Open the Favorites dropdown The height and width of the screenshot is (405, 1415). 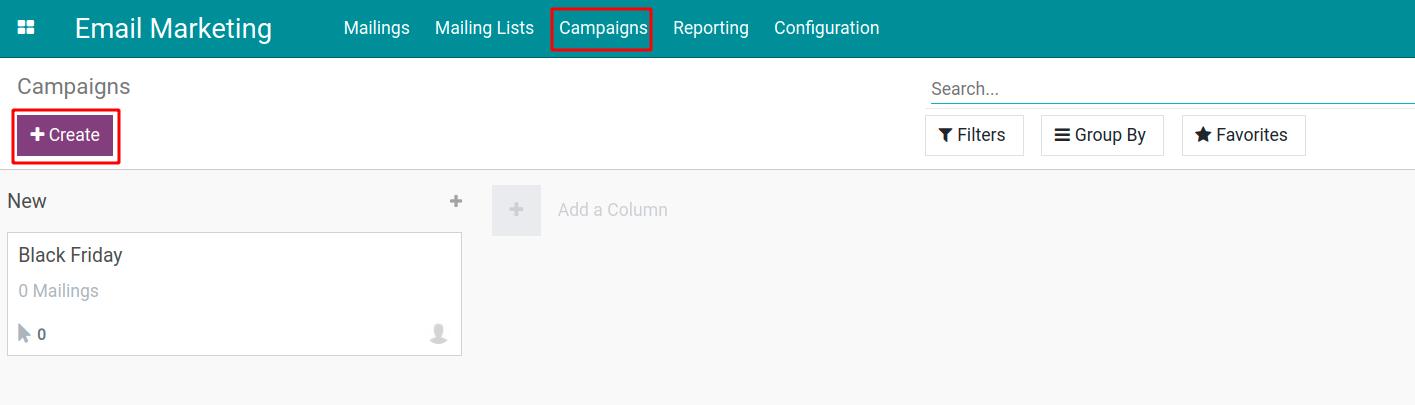(1243, 135)
